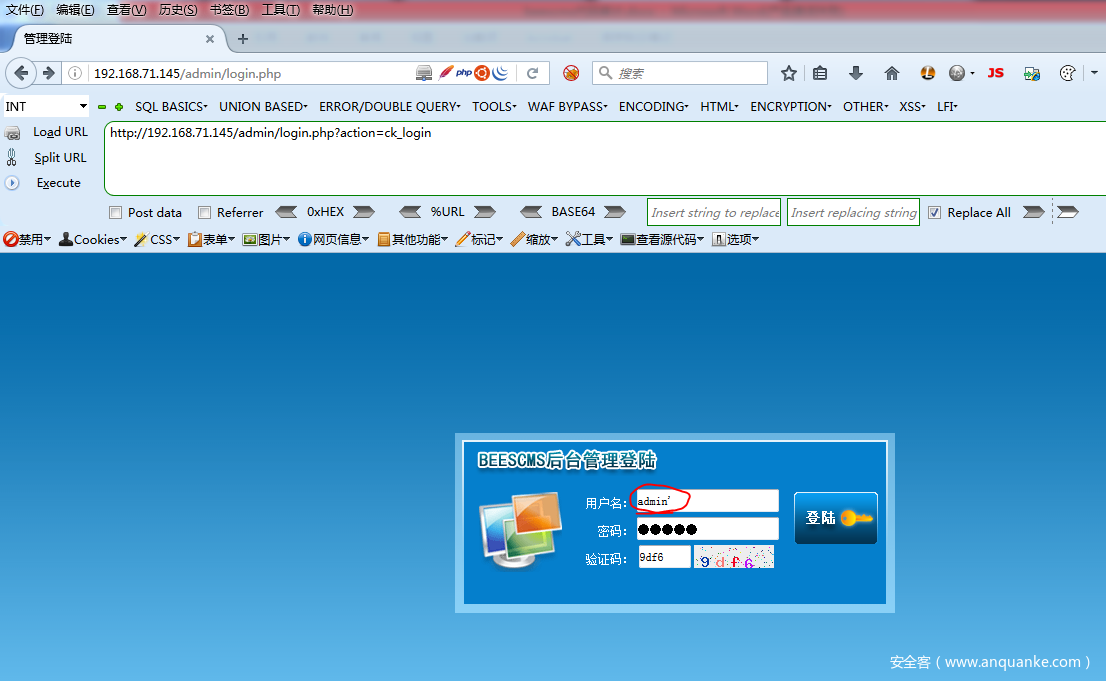The image size is (1106, 681).
Task: Bookmark this page with the star icon
Action: (789, 73)
